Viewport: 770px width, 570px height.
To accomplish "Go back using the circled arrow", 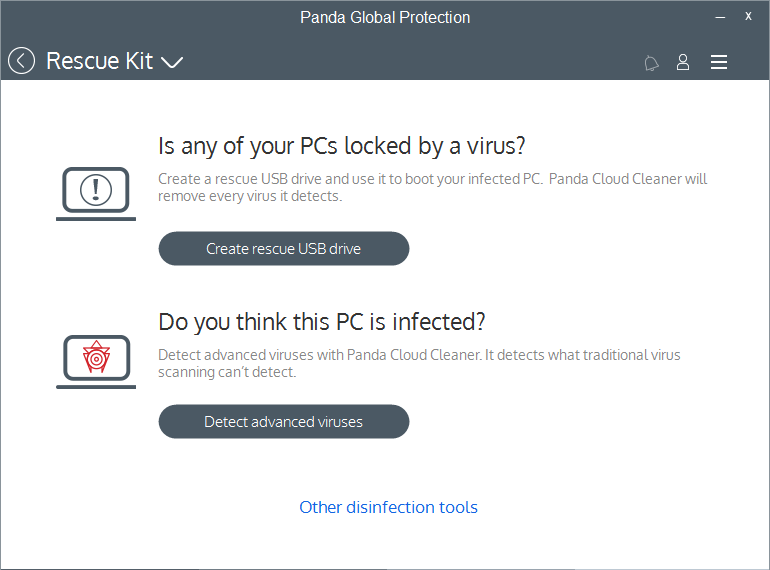I will click(21, 61).
